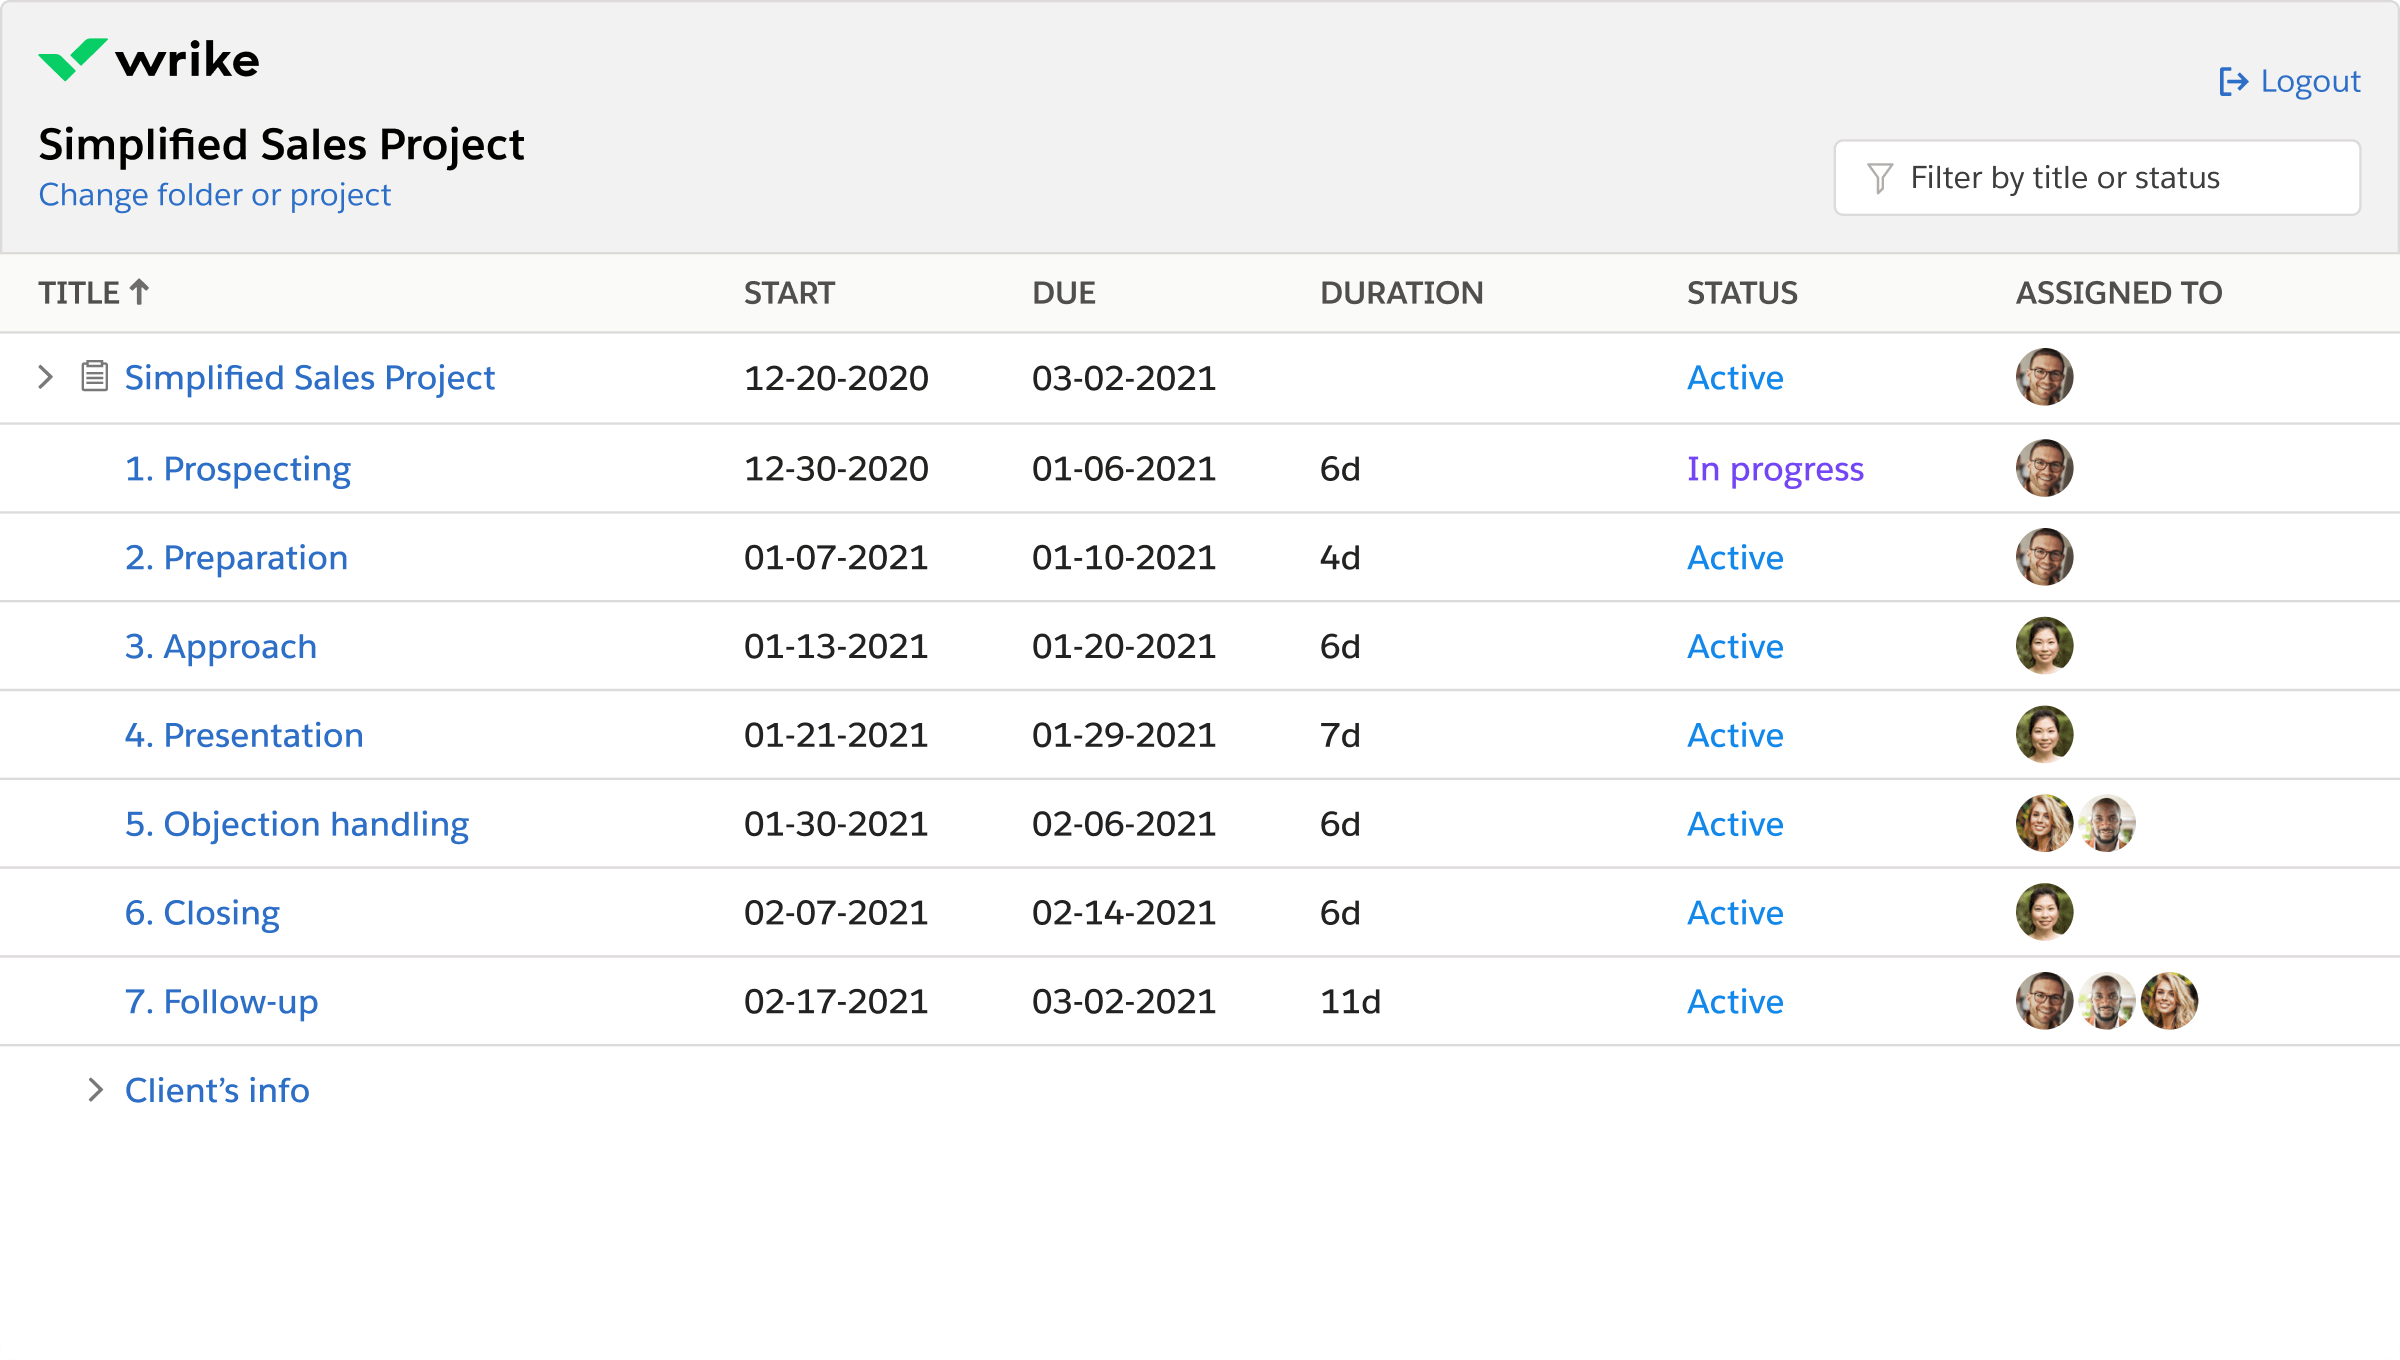
Task: Change In progress status of Prospecting
Action: pyautogui.click(x=1775, y=468)
